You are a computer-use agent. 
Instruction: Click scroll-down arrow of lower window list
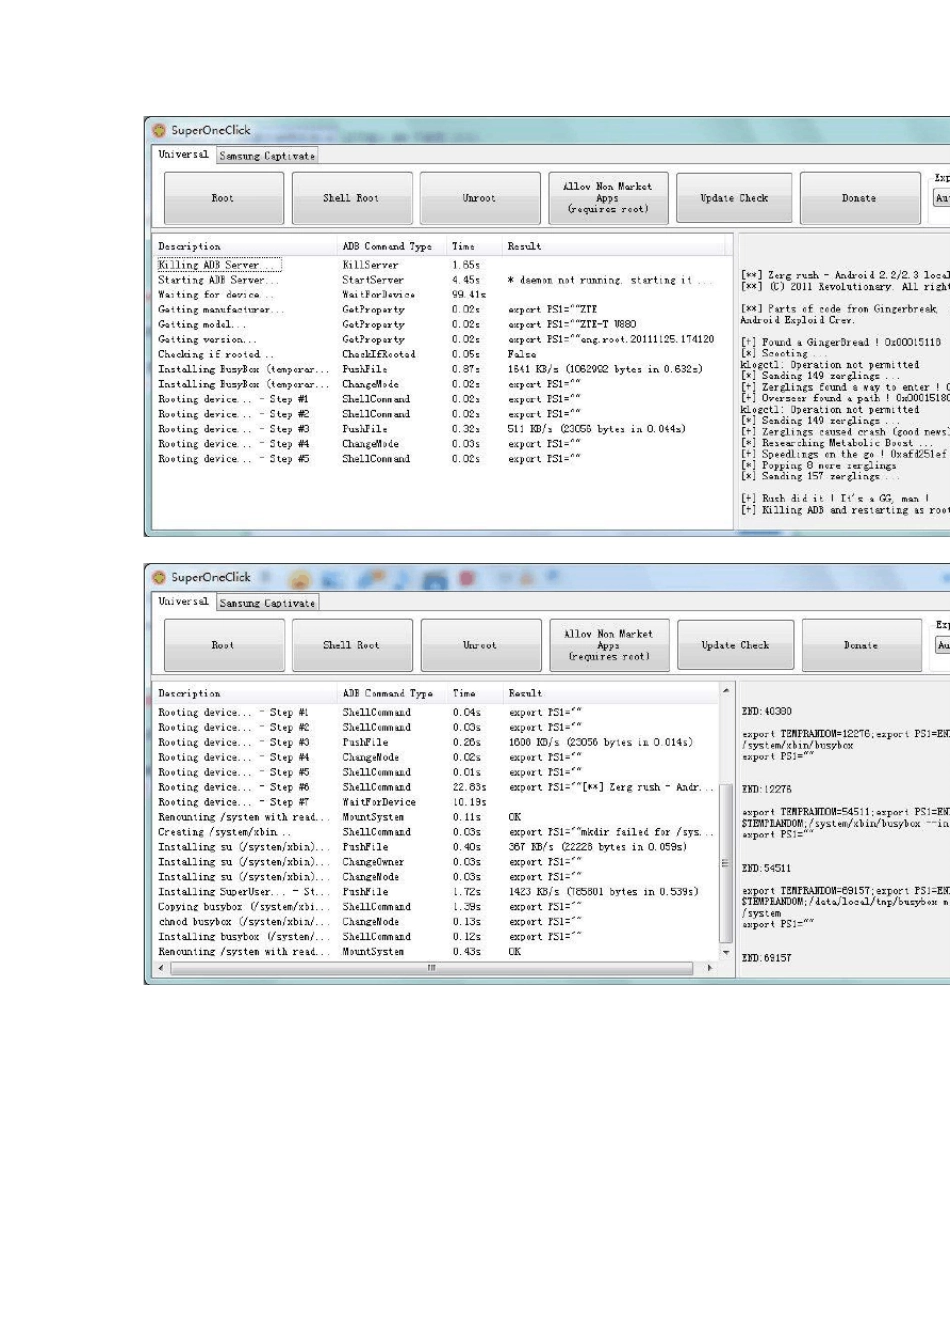tap(726, 953)
